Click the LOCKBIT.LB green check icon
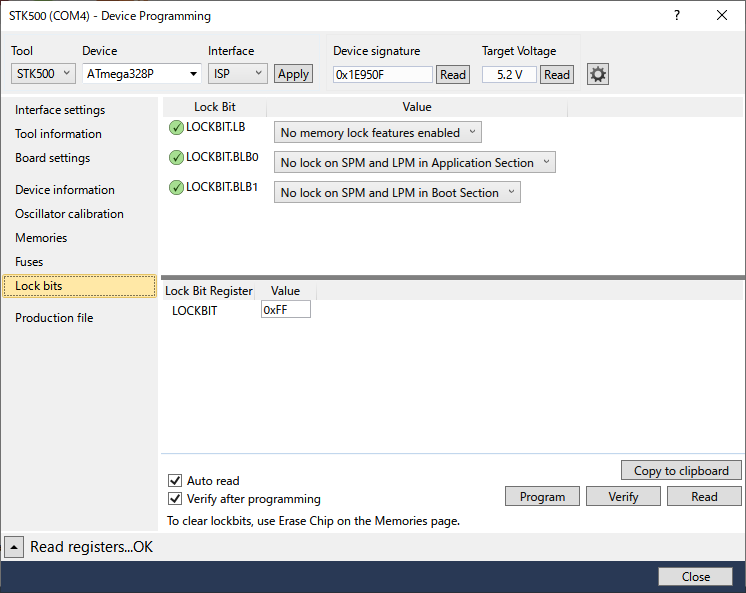 click(176, 128)
